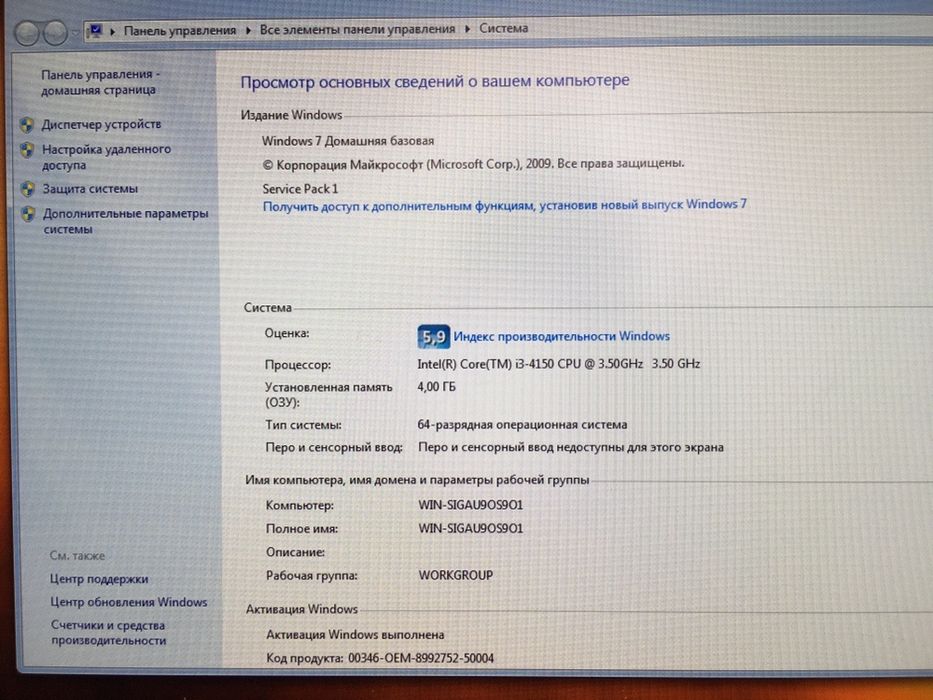
Task: Open Защита системы link
Action: point(90,189)
